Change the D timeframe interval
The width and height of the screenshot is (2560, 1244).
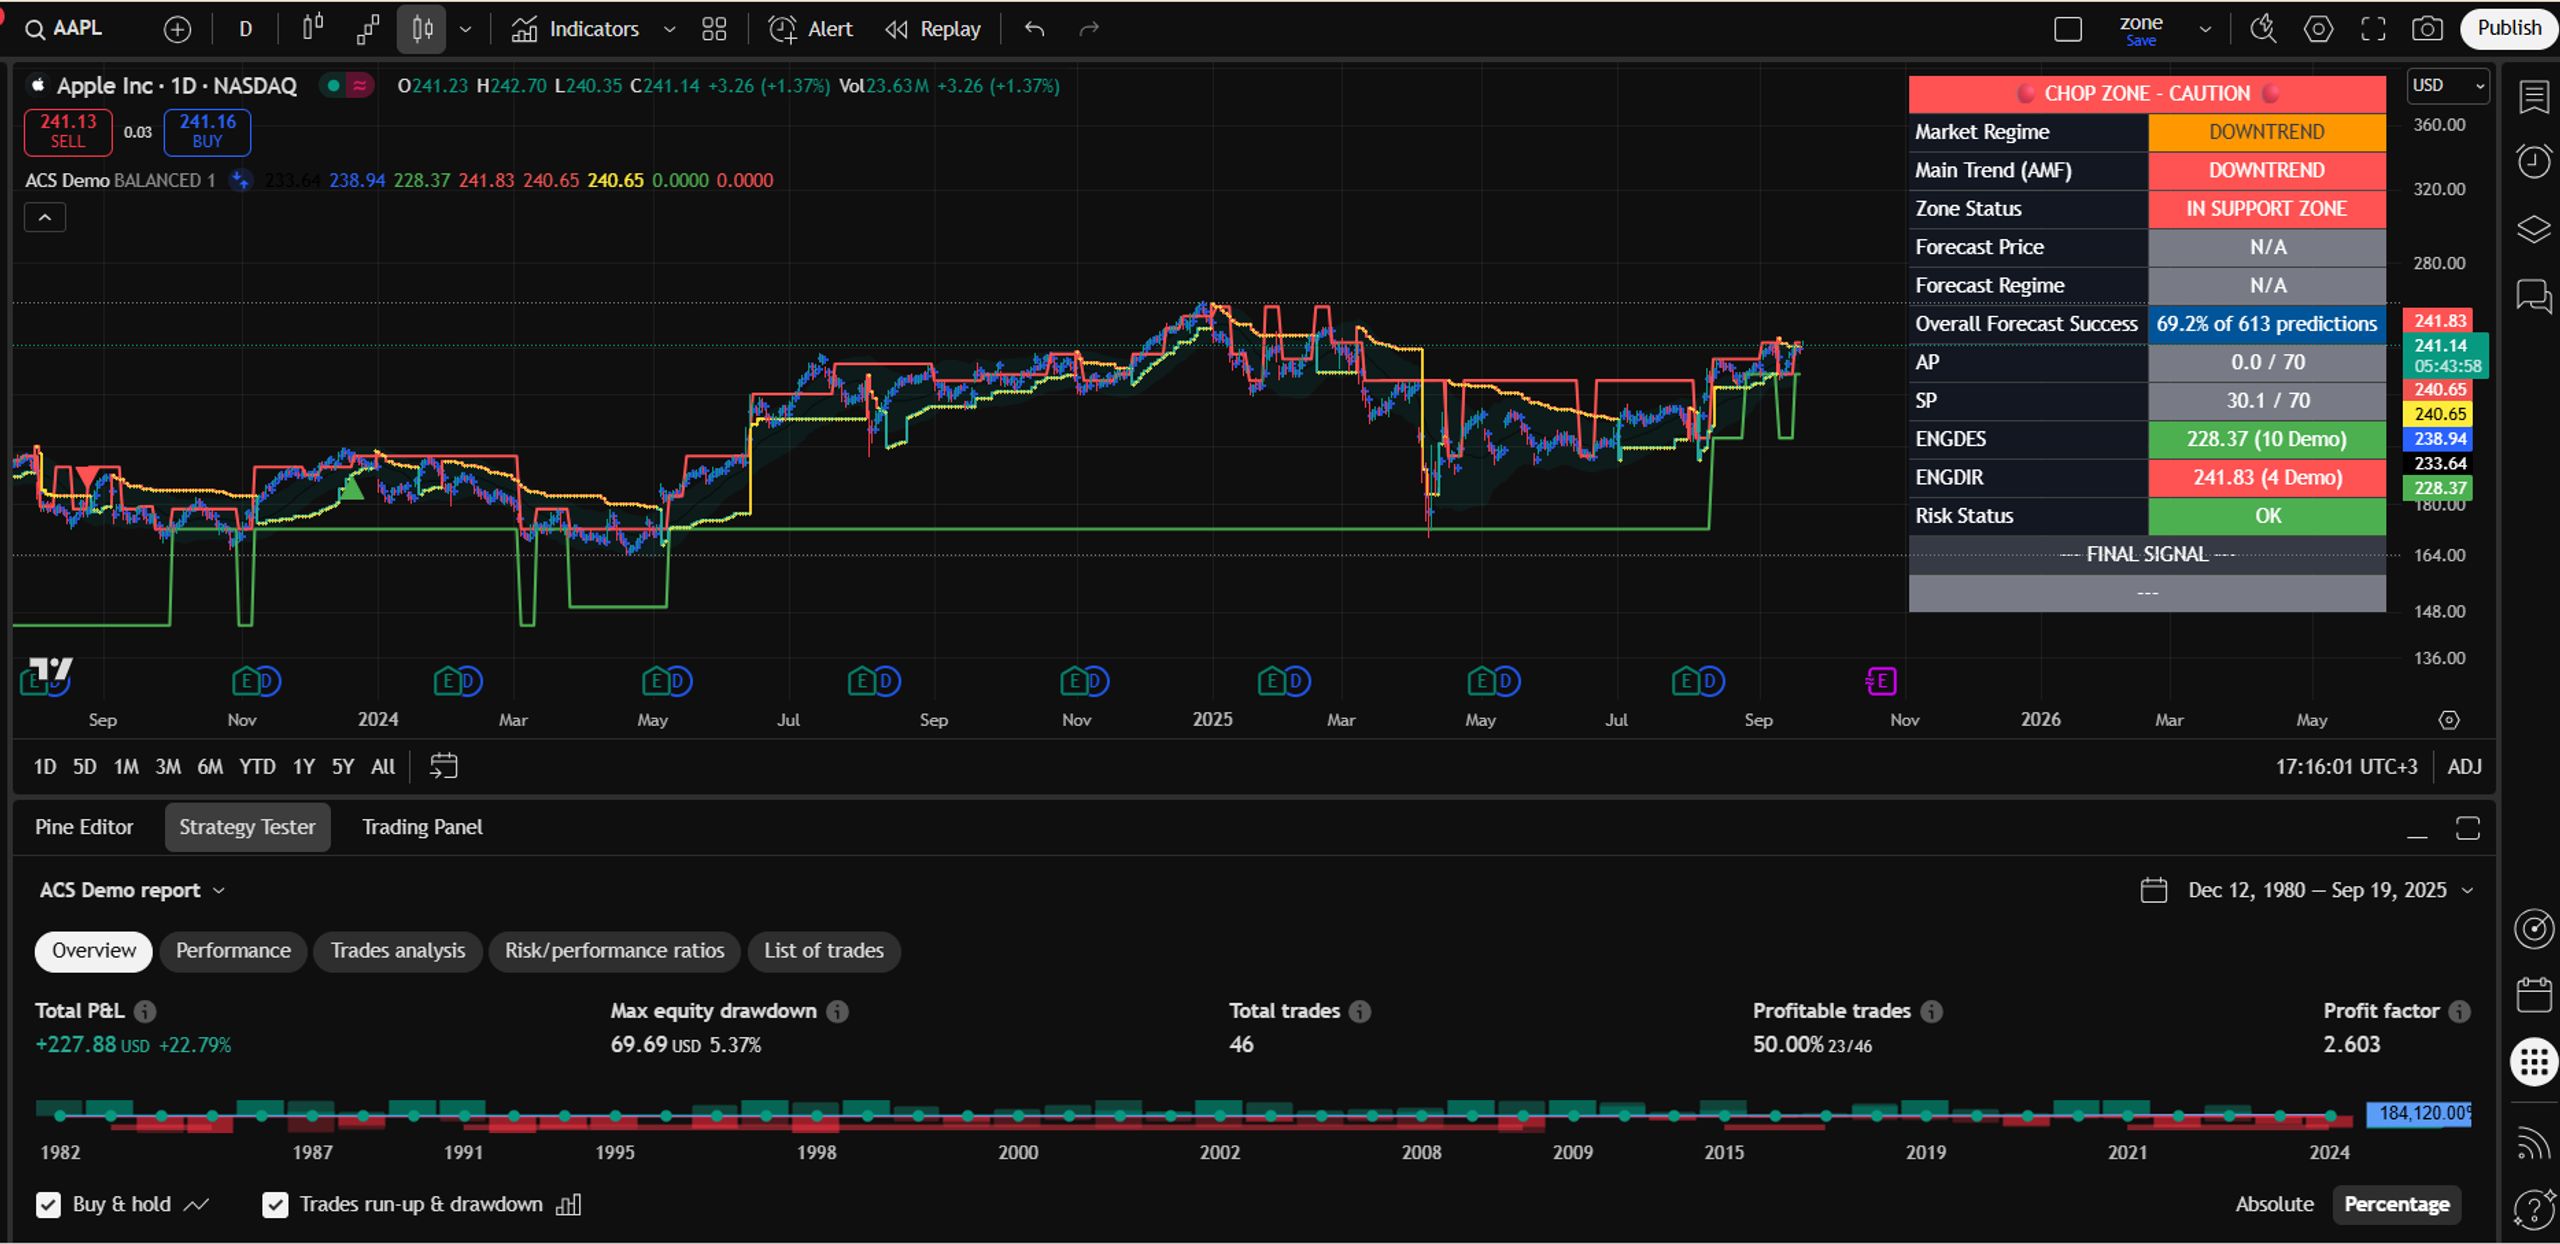(245, 29)
